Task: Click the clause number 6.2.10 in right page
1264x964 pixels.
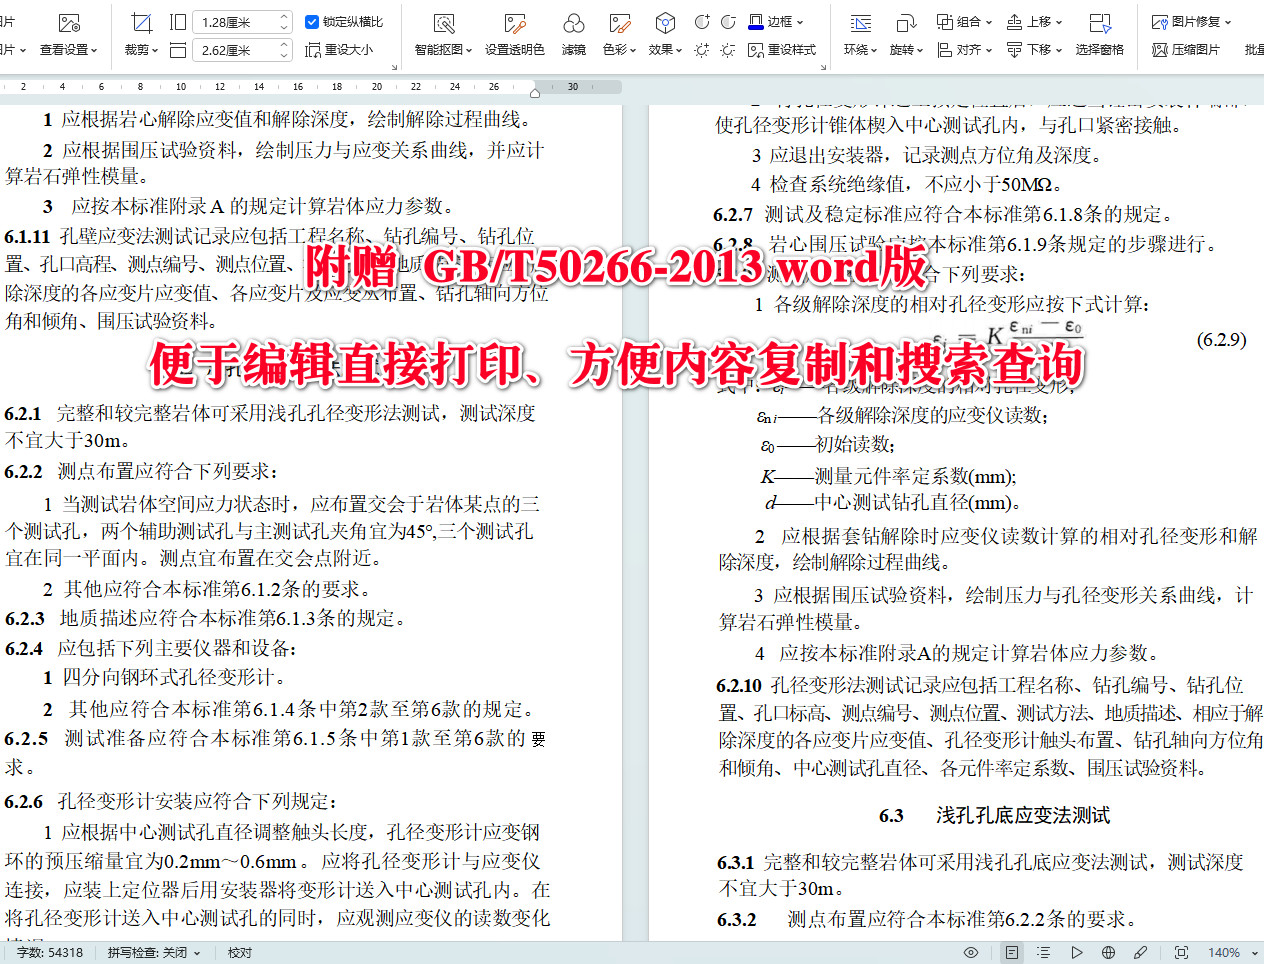Action: [739, 685]
